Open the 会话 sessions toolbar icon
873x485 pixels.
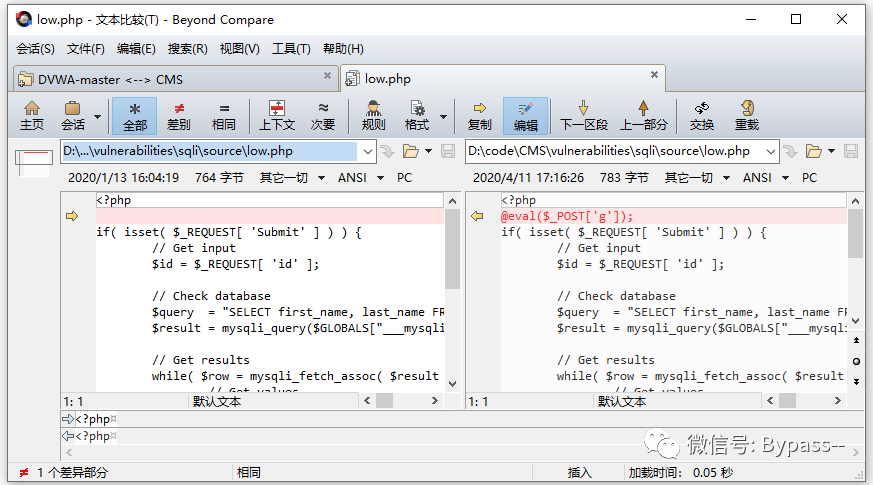73,116
